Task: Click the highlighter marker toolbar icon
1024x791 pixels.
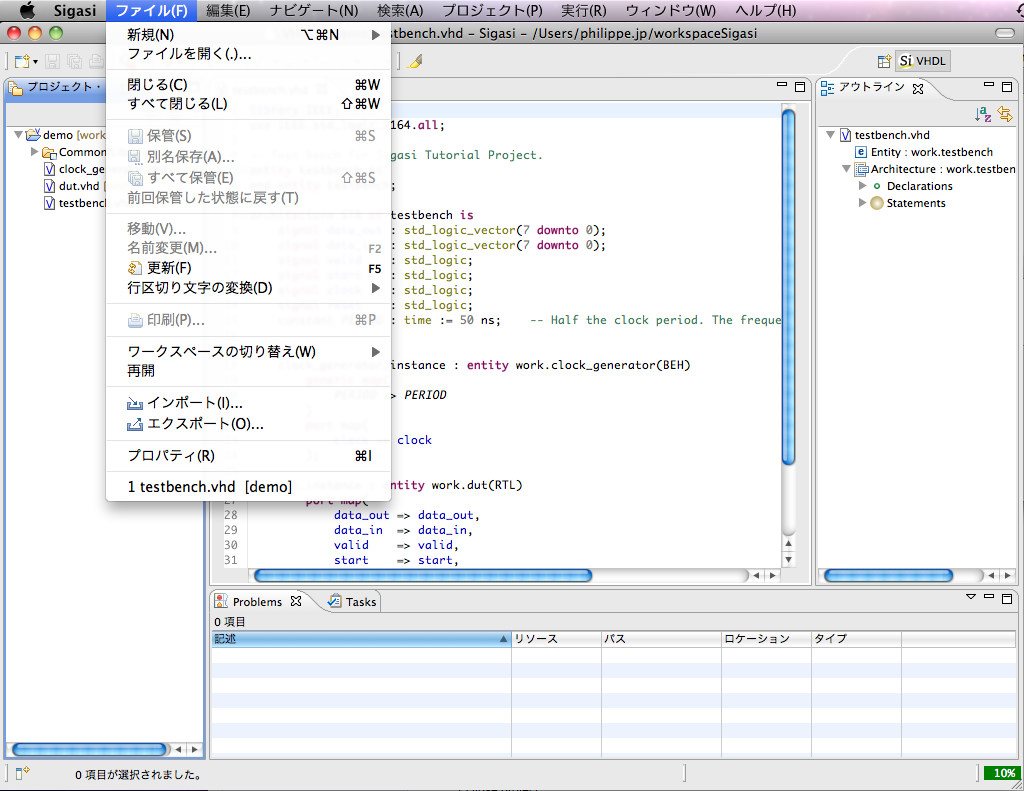Action: (x=415, y=61)
